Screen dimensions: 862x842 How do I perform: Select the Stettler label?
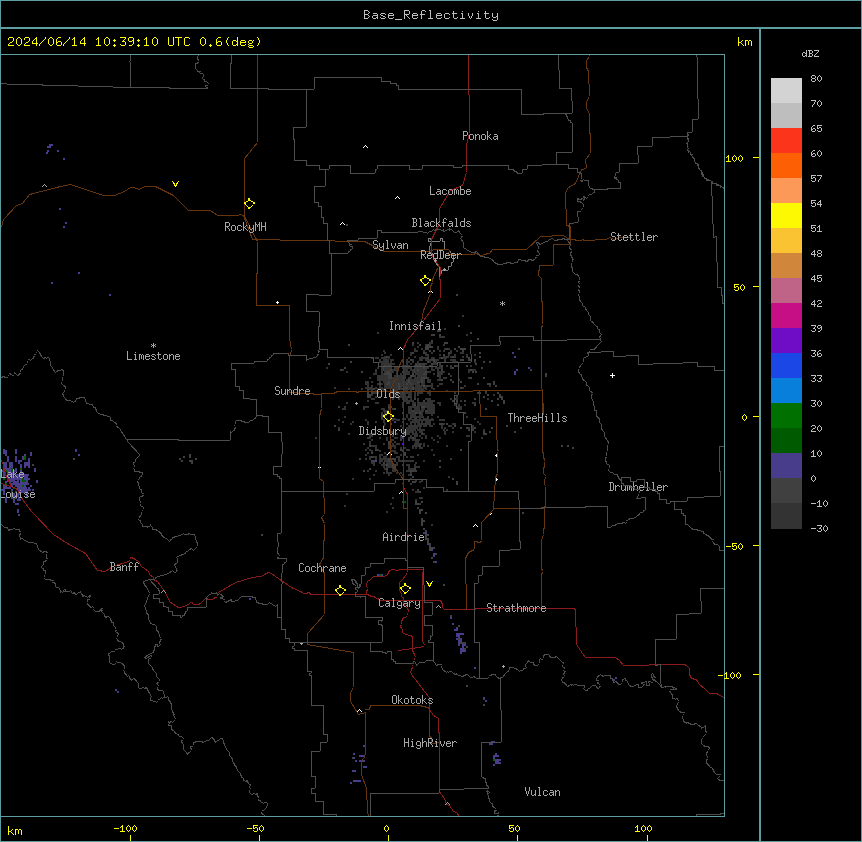tap(633, 237)
